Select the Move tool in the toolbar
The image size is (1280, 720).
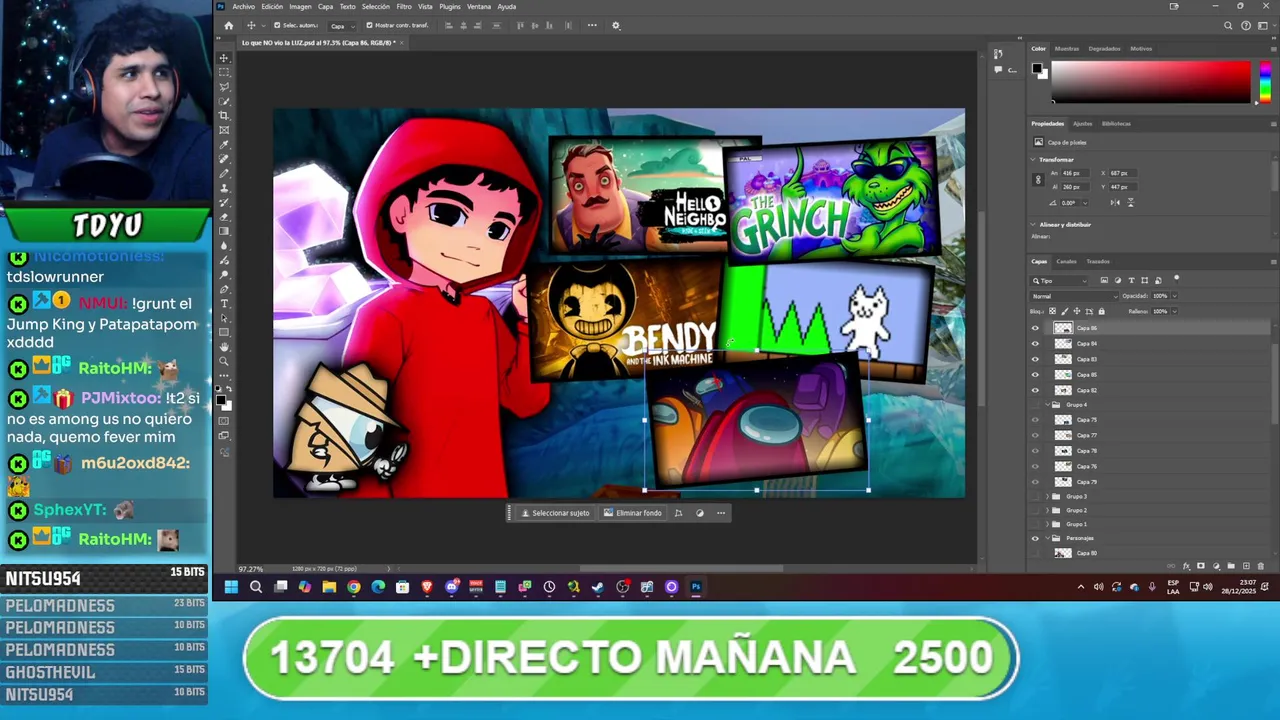coord(224,59)
